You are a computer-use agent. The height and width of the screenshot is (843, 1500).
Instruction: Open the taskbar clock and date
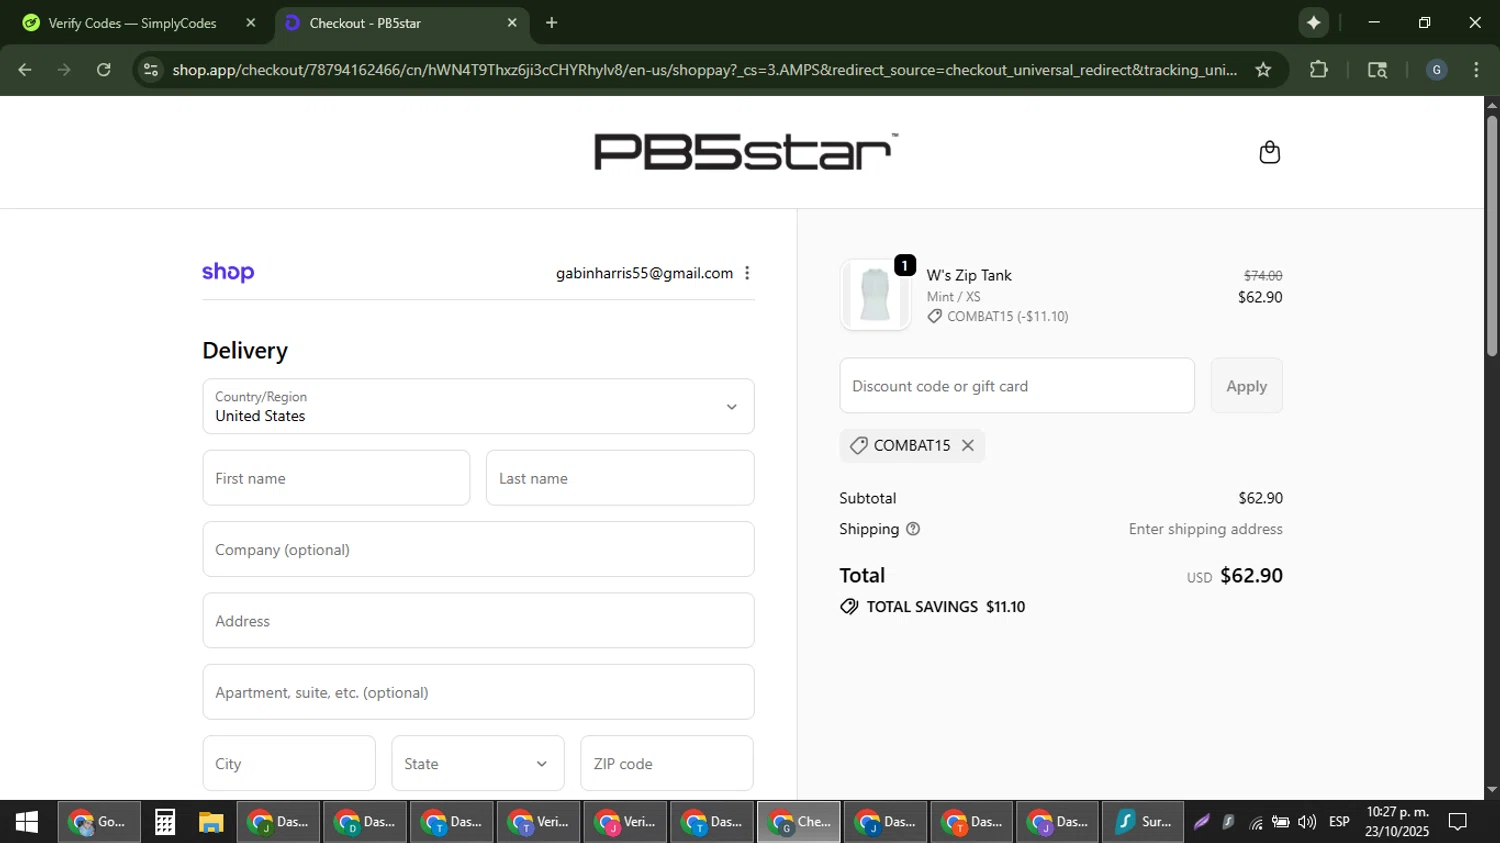tap(1397, 822)
